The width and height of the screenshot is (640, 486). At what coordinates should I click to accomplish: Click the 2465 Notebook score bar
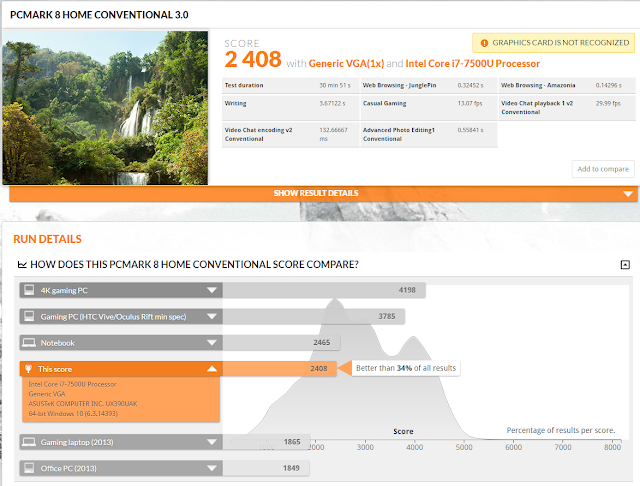[x=281, y=343]
